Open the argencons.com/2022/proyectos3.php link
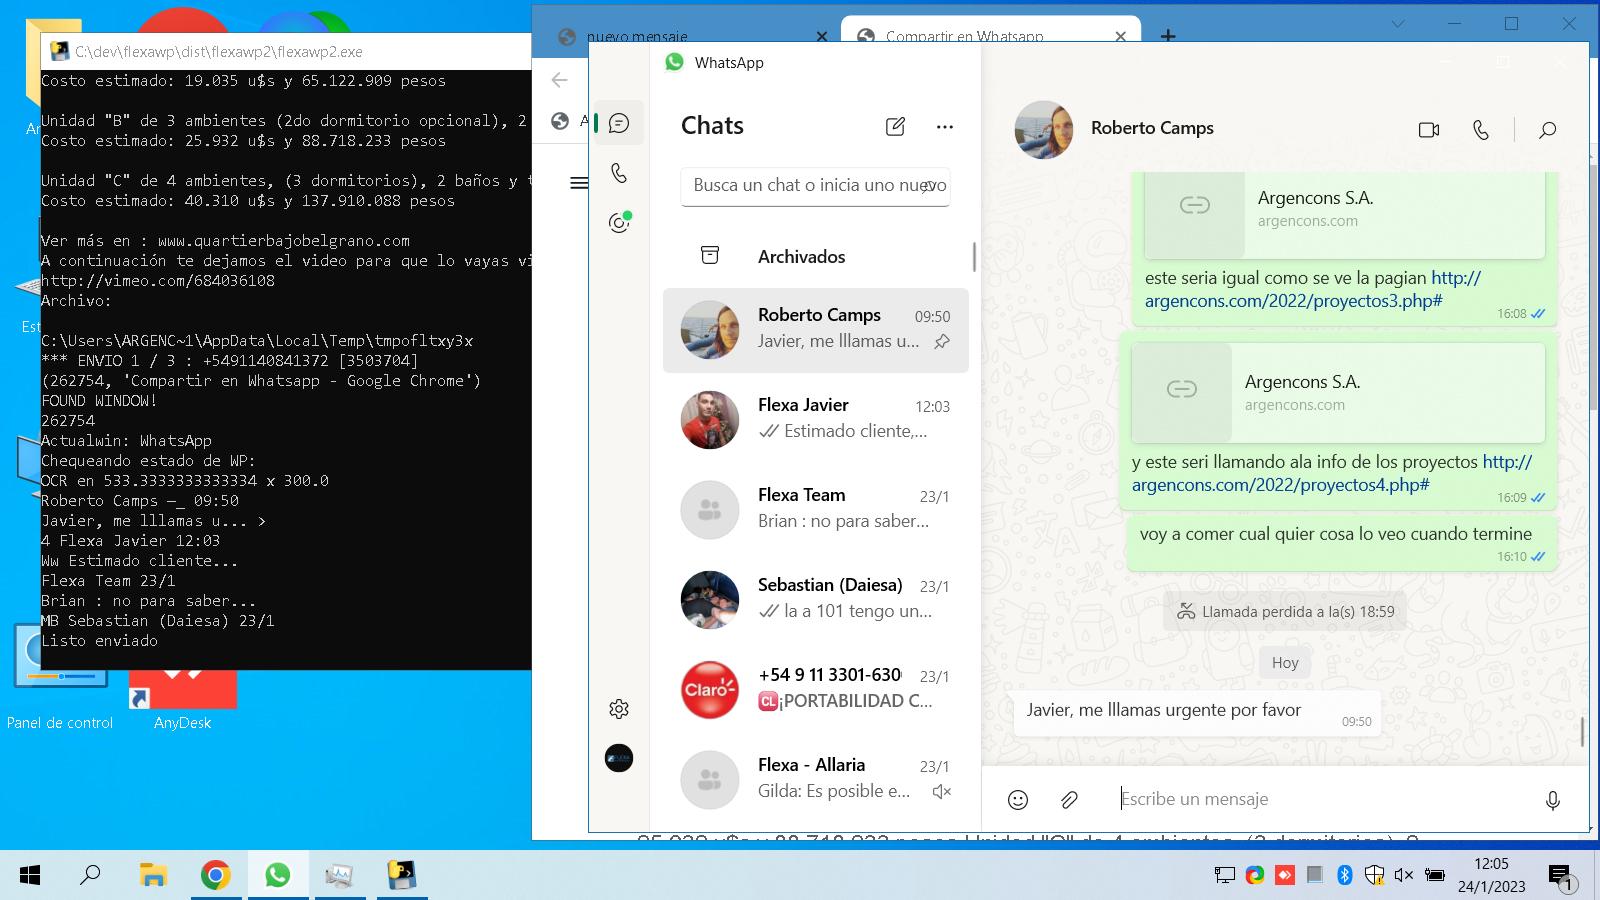This screenshot has width=1600, height=900. [1313, 289]
